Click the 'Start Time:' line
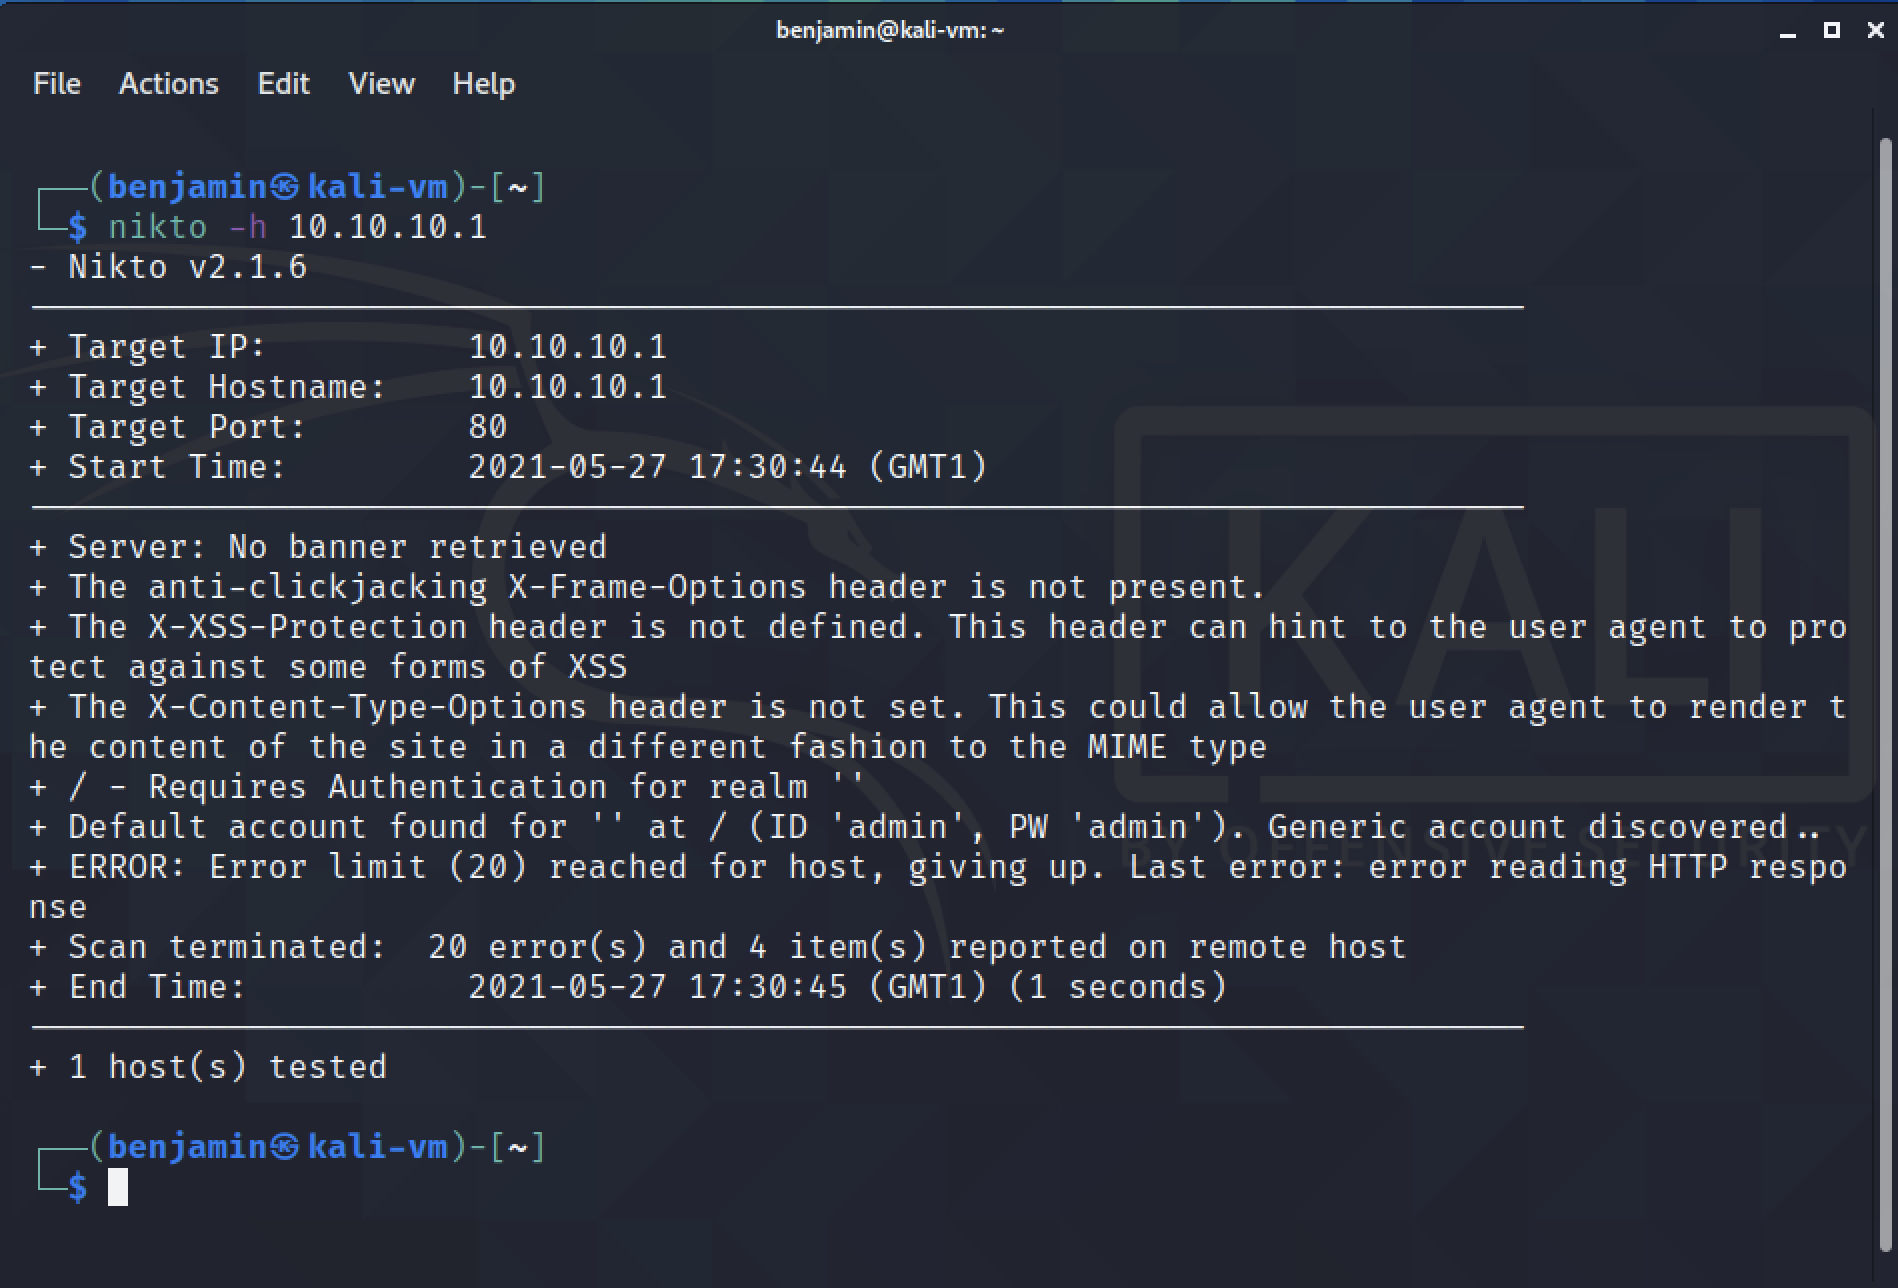The width and height of the screenshot is (1898, 1288). (508, 467)
